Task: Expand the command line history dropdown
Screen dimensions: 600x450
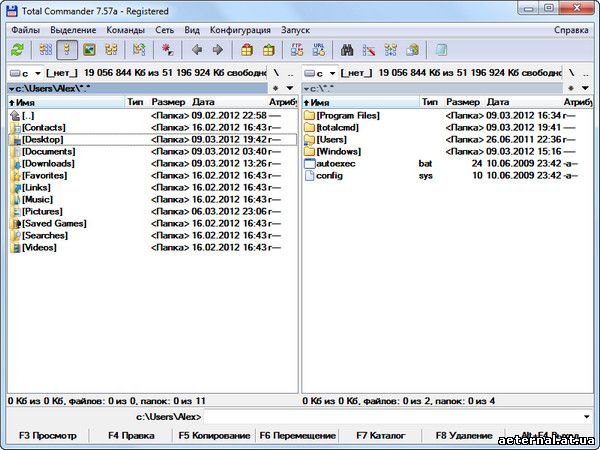Action: (x=587, y=417)
